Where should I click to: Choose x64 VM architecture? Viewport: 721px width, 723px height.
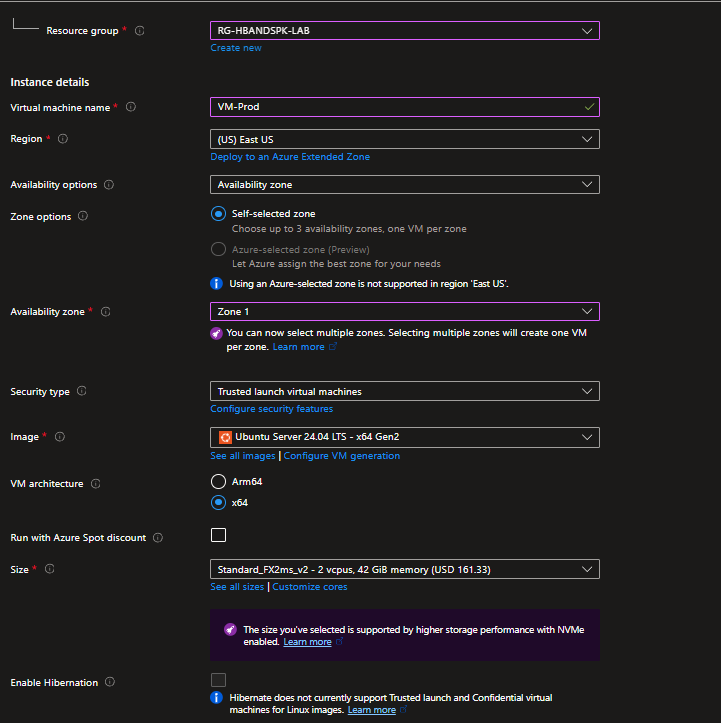(219, 502)
